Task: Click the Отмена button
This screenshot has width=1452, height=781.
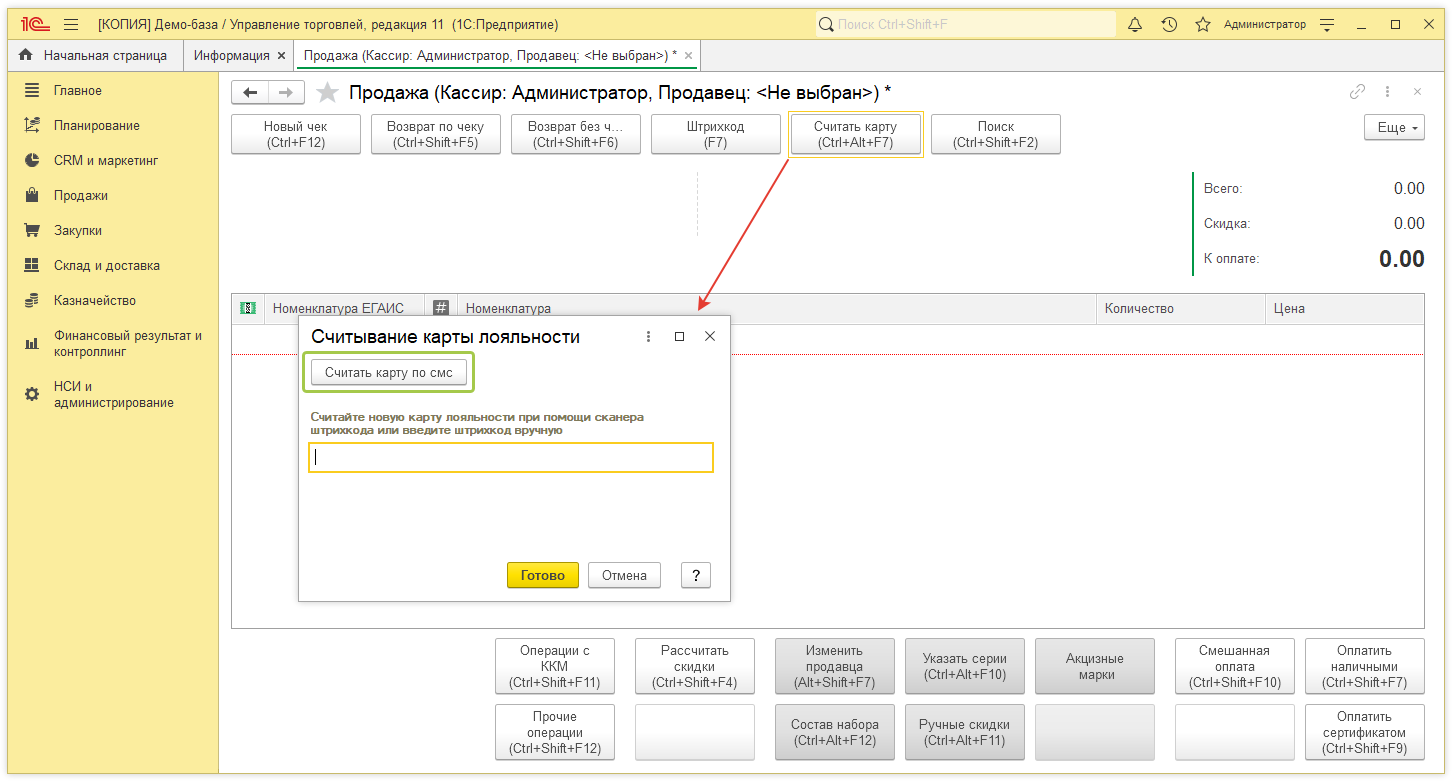Action: (624, 575)
